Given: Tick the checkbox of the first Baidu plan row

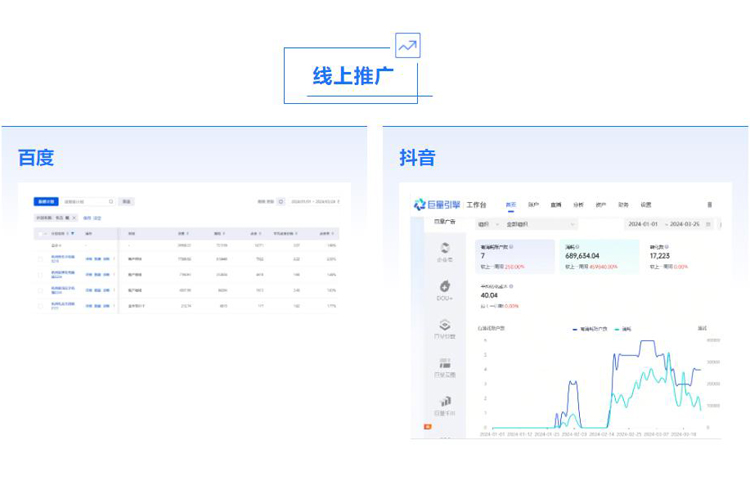Looking at the screenshot, I should (40, 259).
